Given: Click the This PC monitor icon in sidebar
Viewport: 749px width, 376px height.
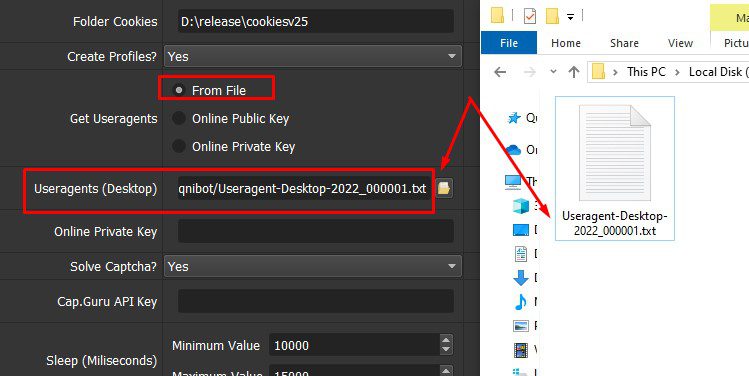Looking at the screenshot, I should 513,181.
